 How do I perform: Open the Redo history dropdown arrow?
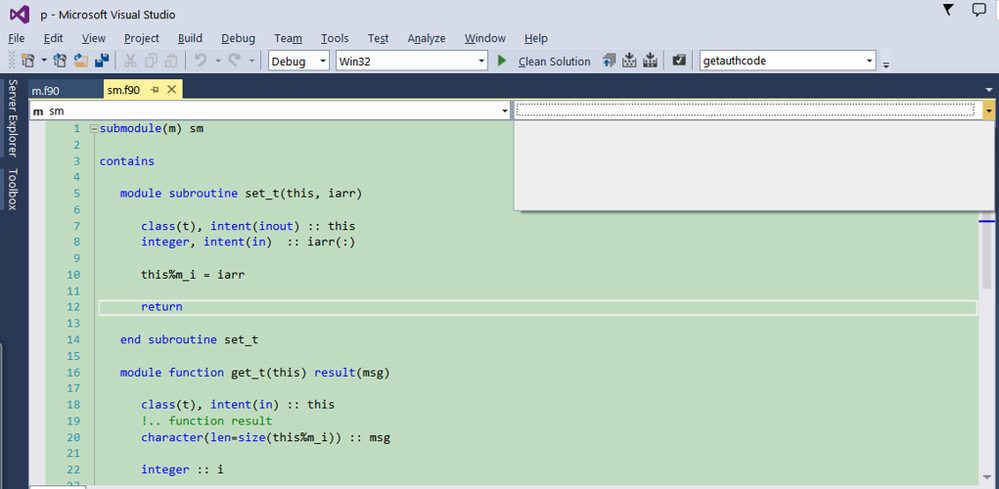(252, 60)
